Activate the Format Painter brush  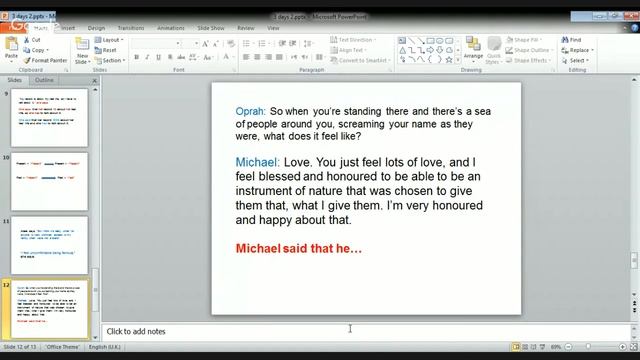[45, 60]
